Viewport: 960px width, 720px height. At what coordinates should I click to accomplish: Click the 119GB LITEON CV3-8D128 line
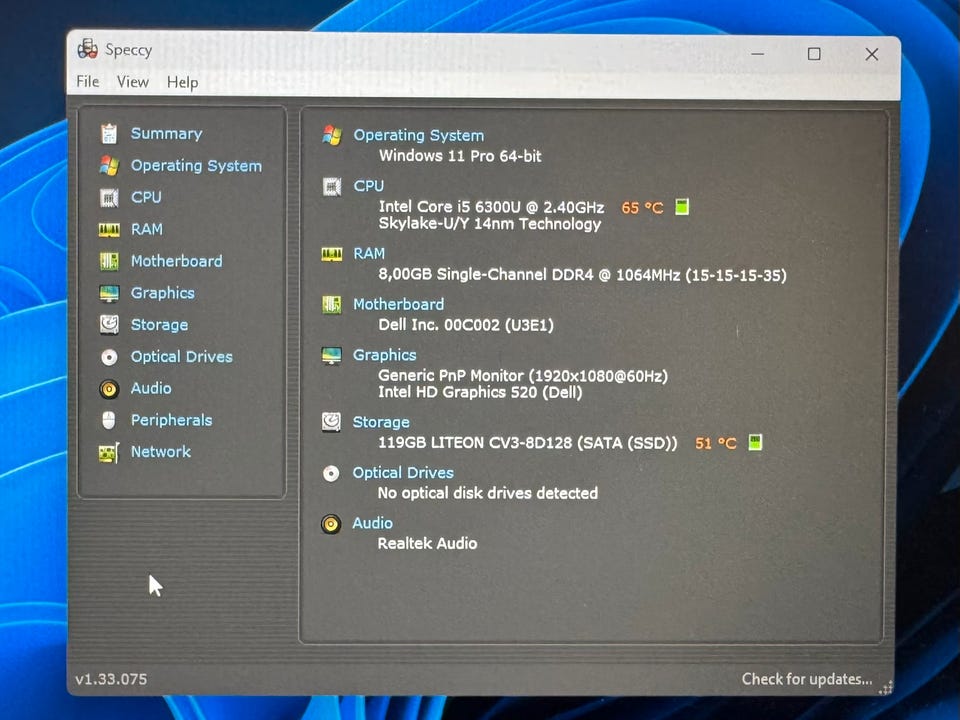[x=528, y=443]
